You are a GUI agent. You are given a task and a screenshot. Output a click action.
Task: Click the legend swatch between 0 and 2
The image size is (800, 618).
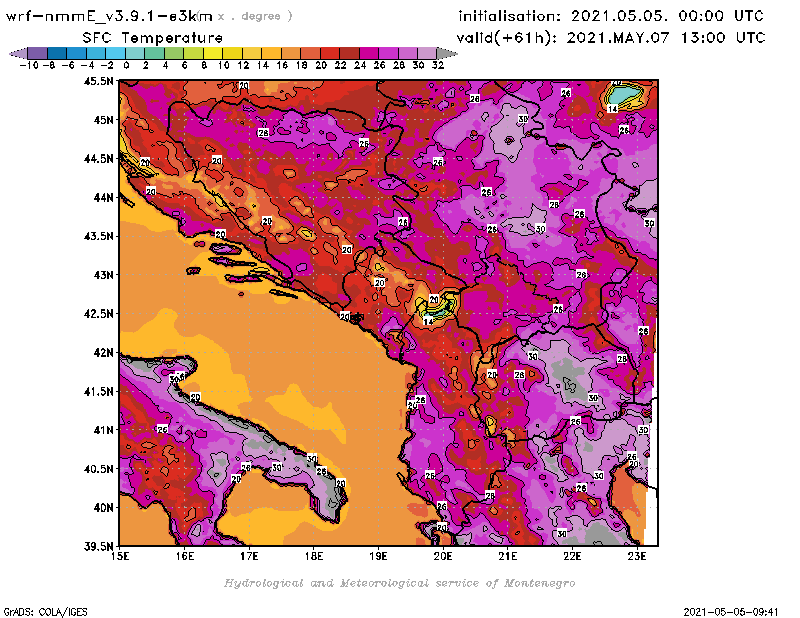click(135, 54)
